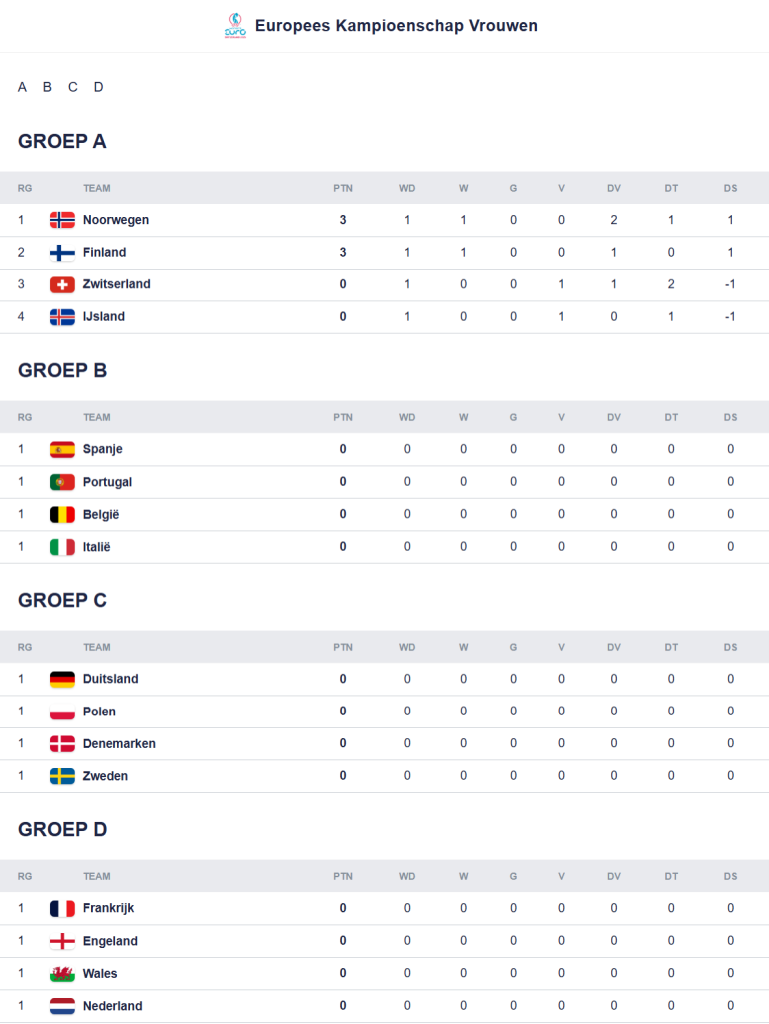
Task: Open the België team page
Action: (x=101, y=514)
